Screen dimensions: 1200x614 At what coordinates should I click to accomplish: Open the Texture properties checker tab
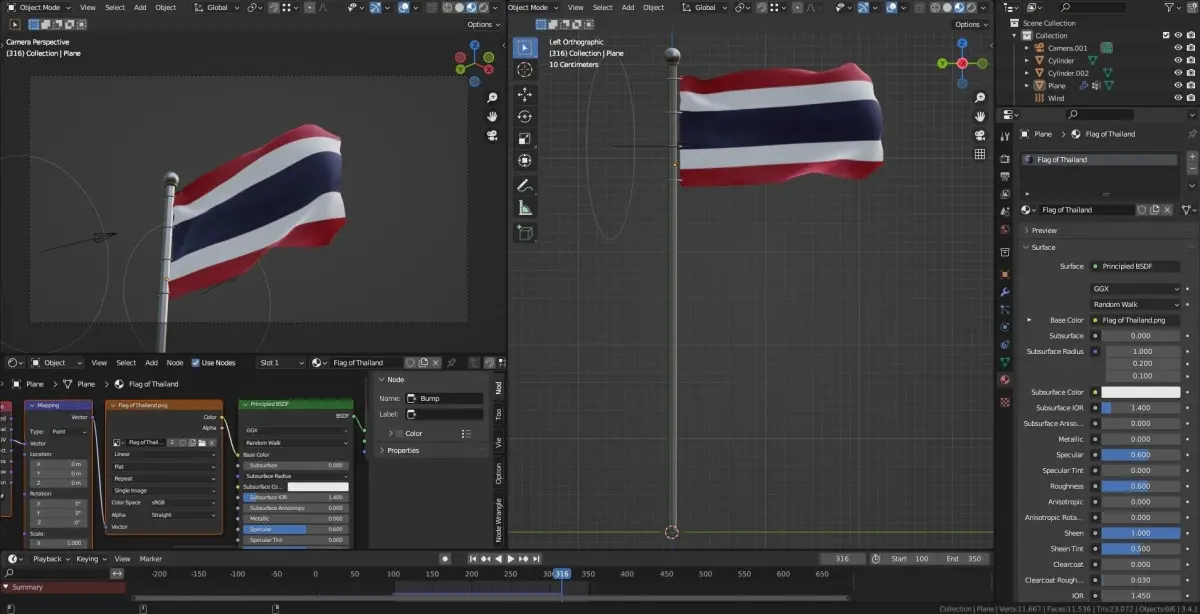click(x=1005, y=401)
